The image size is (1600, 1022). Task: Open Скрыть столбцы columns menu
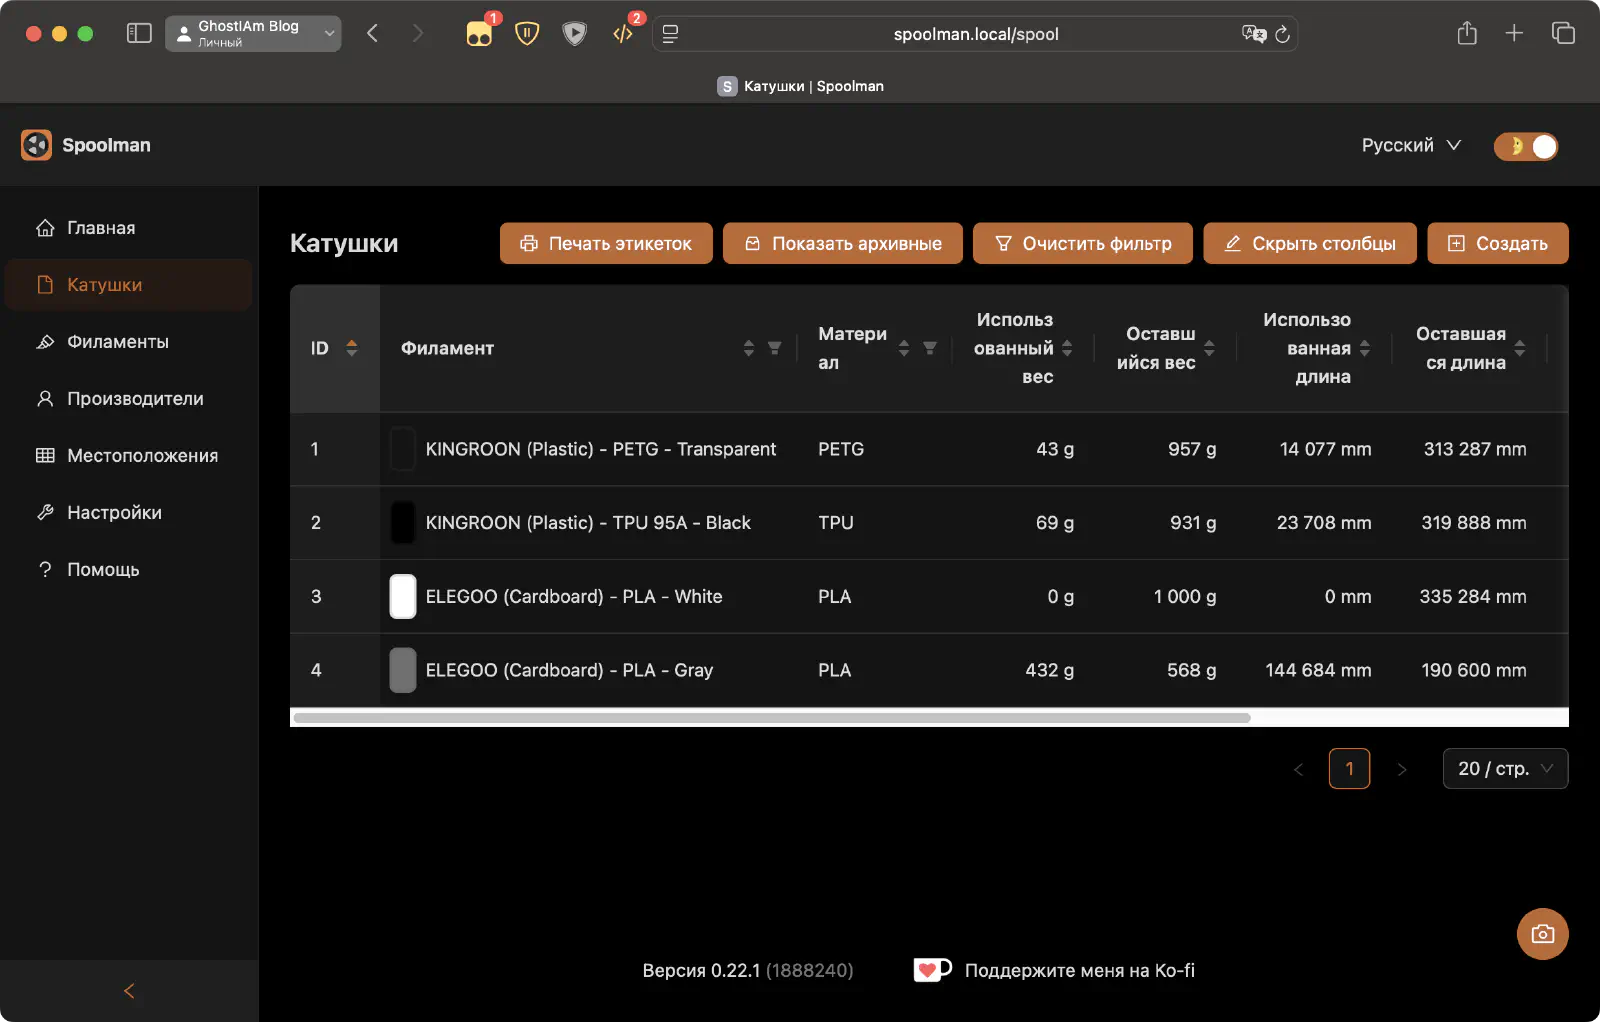[1310, 243]
